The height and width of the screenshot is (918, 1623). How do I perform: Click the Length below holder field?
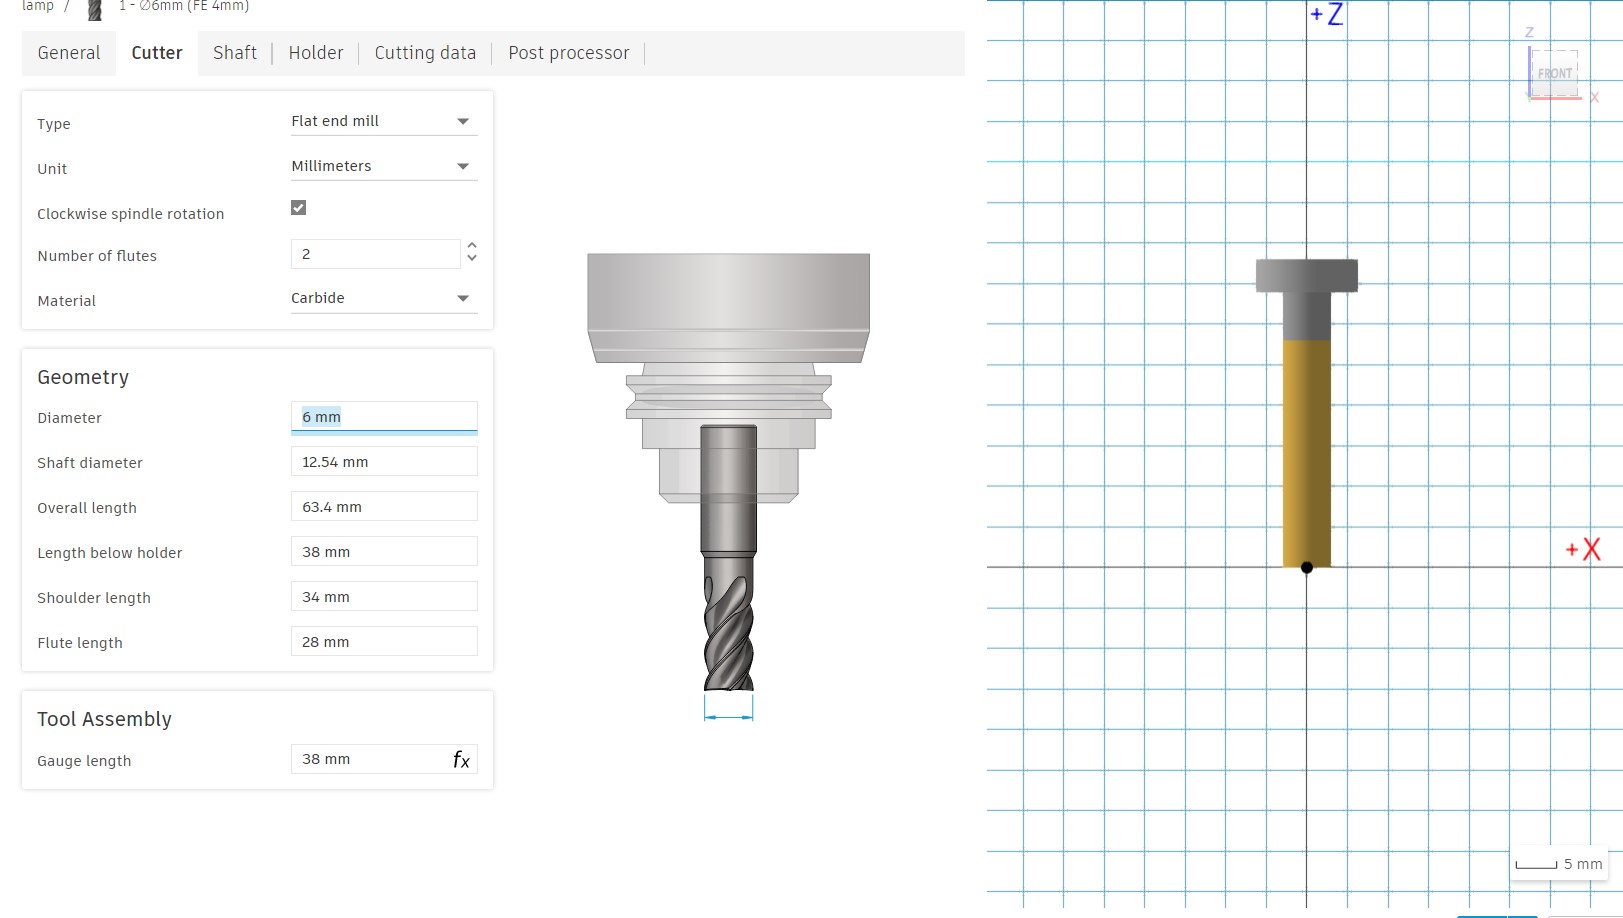[x=384, y=552]
